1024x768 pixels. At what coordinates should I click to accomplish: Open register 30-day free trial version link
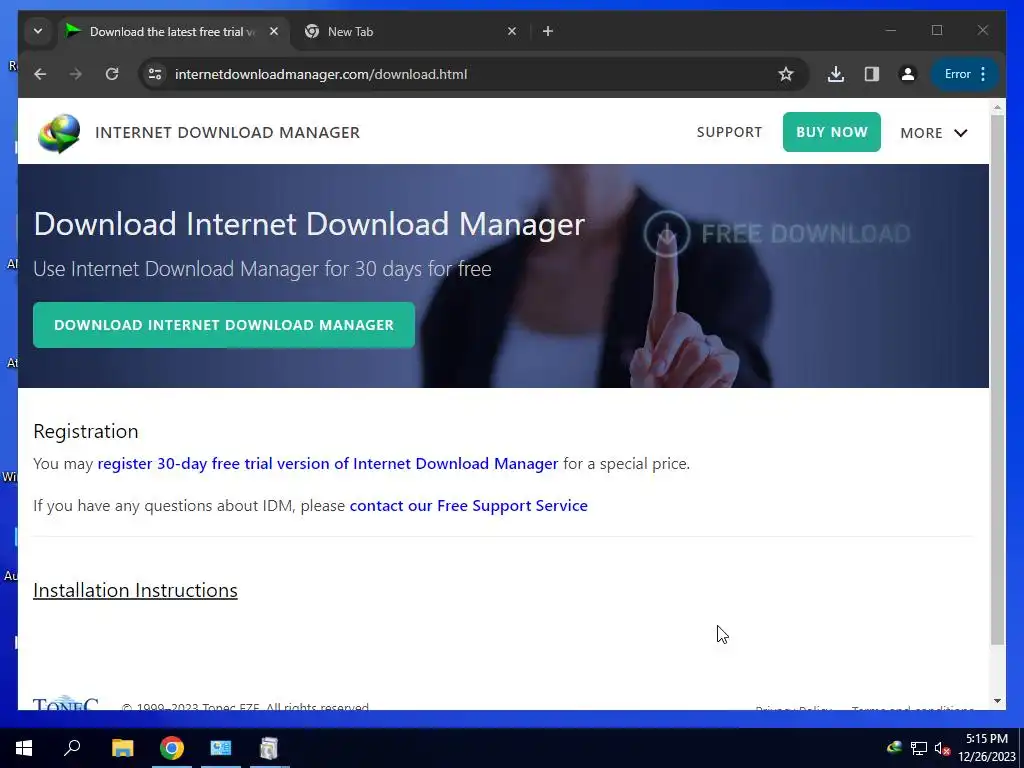click(x=328, y=464)
